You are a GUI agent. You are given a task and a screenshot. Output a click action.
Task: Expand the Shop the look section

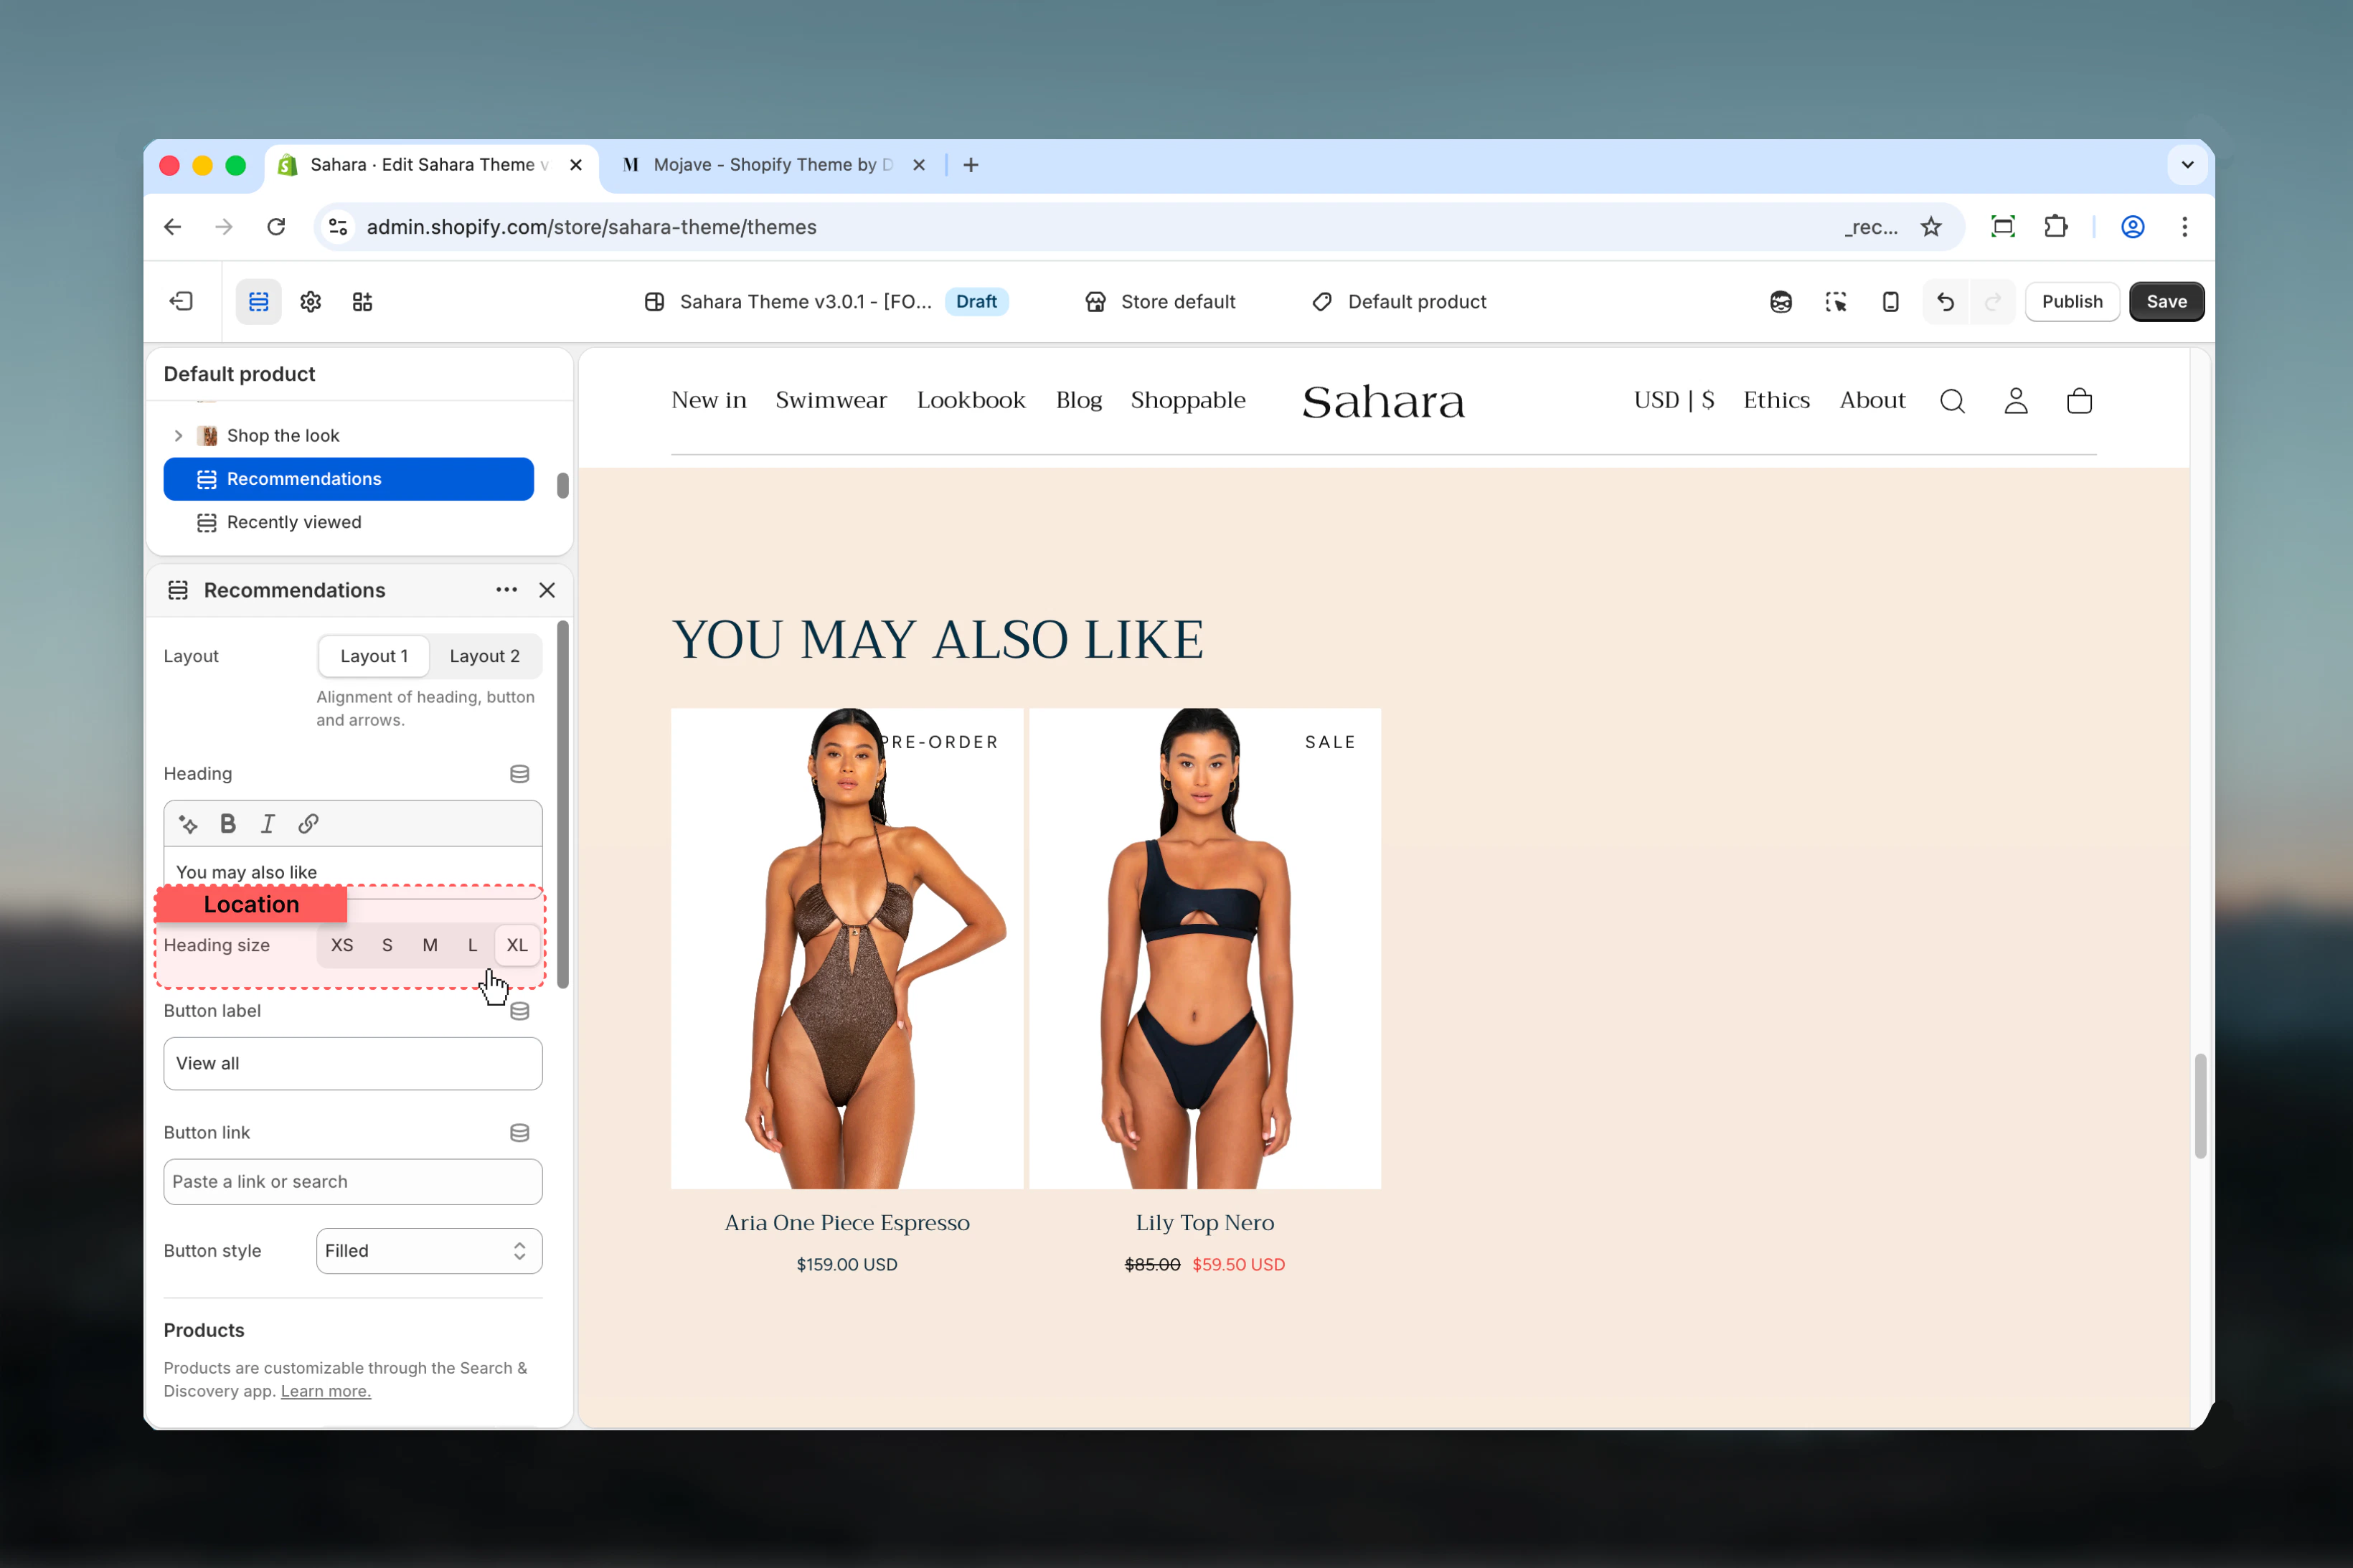[178, 436]
